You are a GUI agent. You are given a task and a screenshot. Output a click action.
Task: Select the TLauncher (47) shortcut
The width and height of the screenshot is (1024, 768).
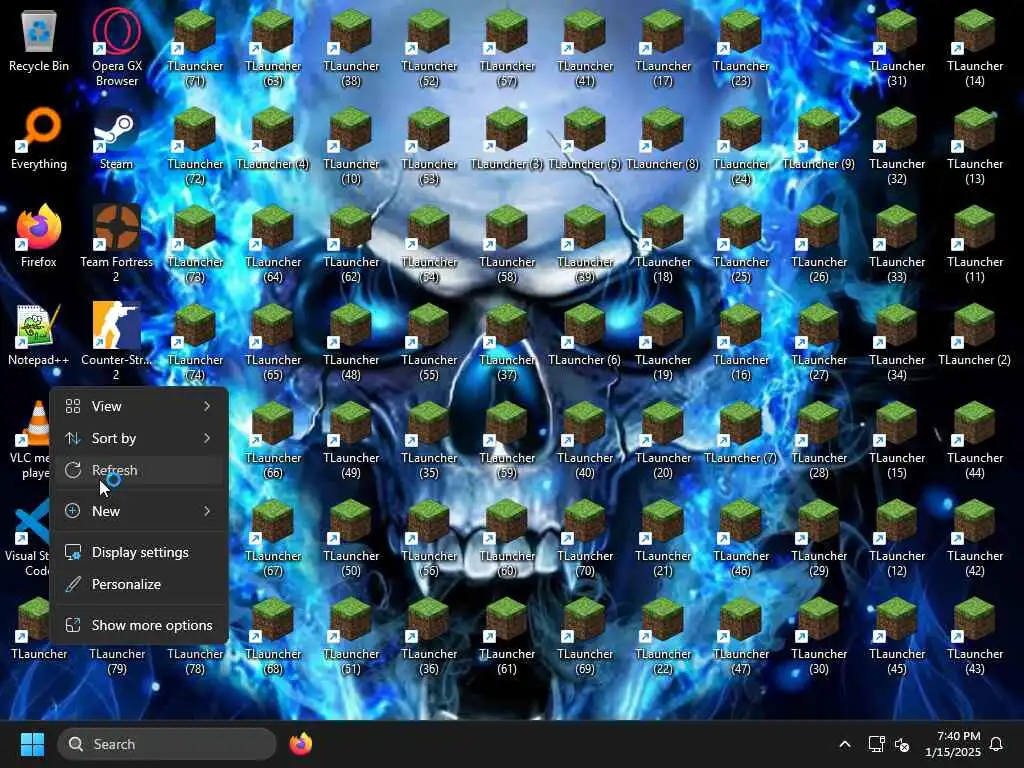point(741,635)
